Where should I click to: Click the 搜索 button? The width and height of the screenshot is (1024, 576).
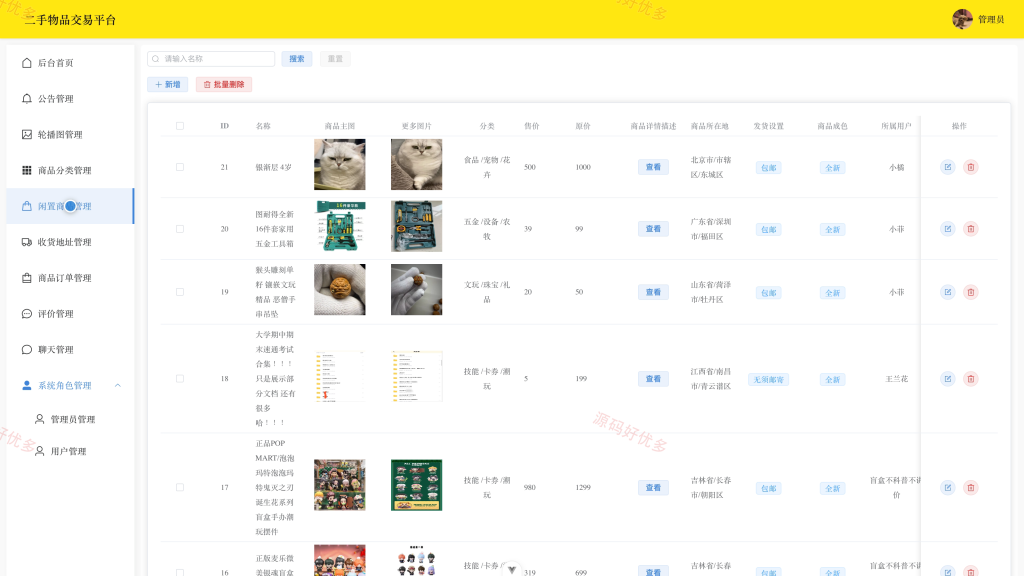click(x=296, y=59)
